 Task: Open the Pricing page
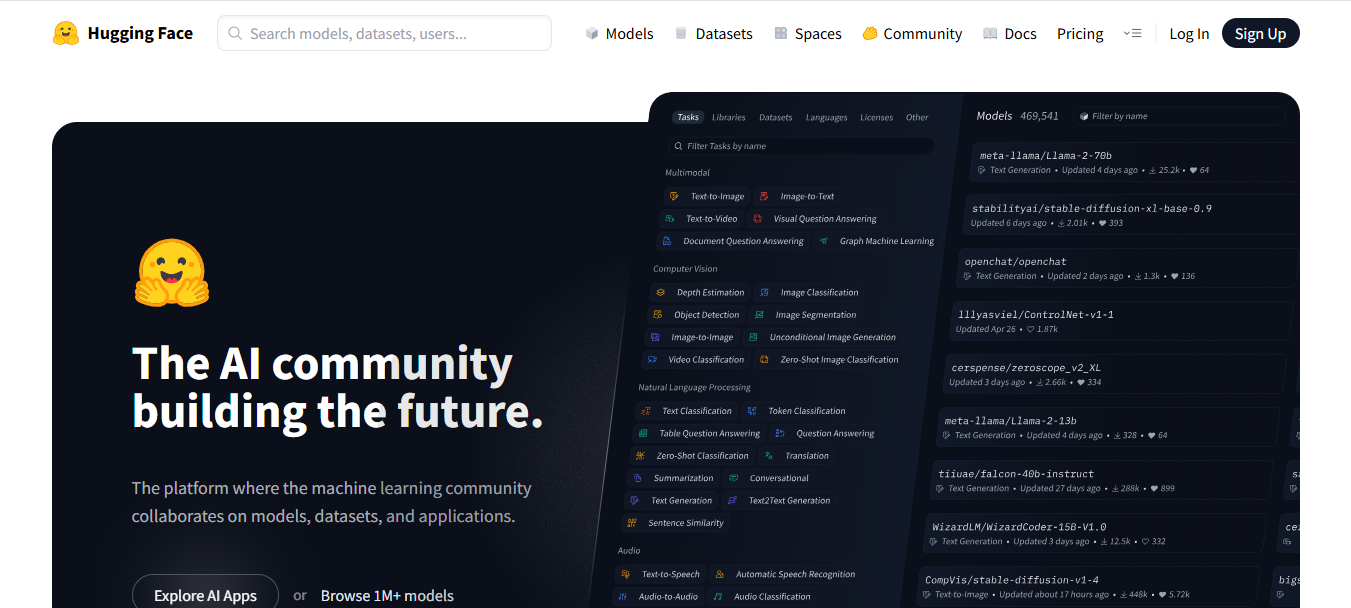tap(1080, 33)
